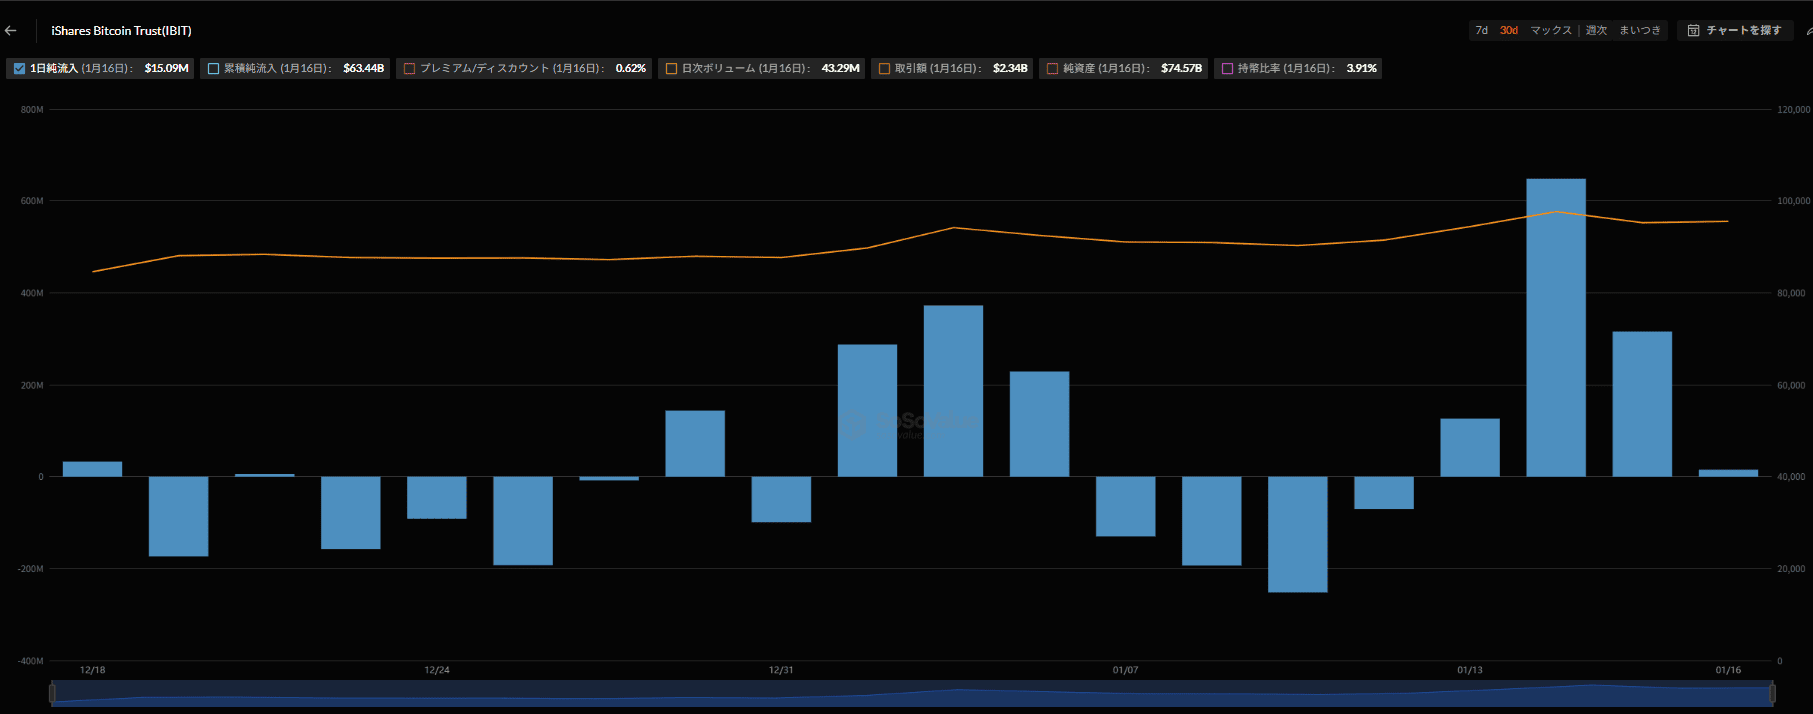The height and width of the screenshot is (714, 1813).
Task: Click the left handle of range slider
Action: tap(52, 693)
